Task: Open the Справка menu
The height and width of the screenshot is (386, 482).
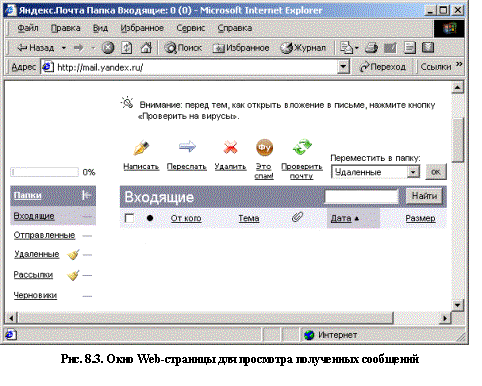Action: tap(235, 28)
